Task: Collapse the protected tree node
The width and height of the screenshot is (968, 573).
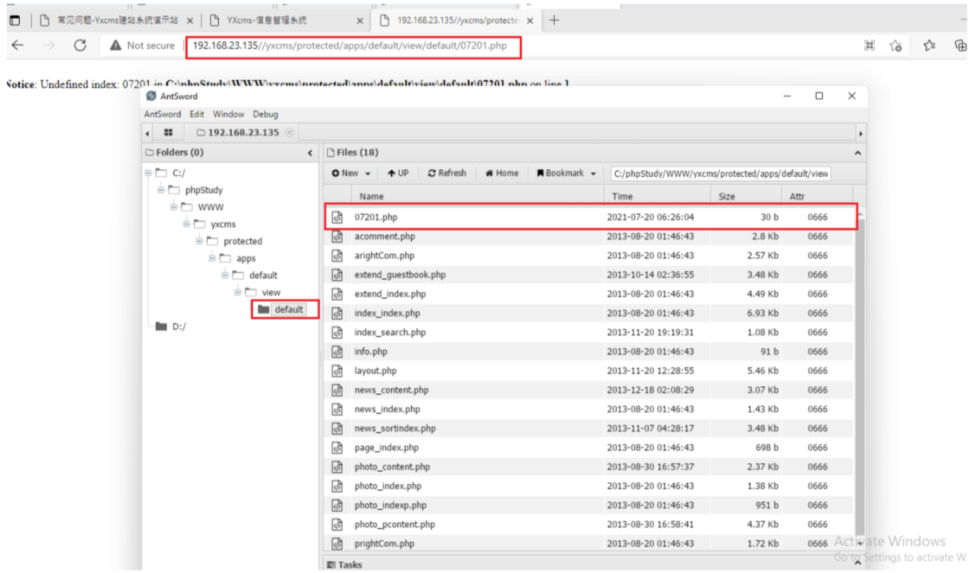Action: click(199, 241)
